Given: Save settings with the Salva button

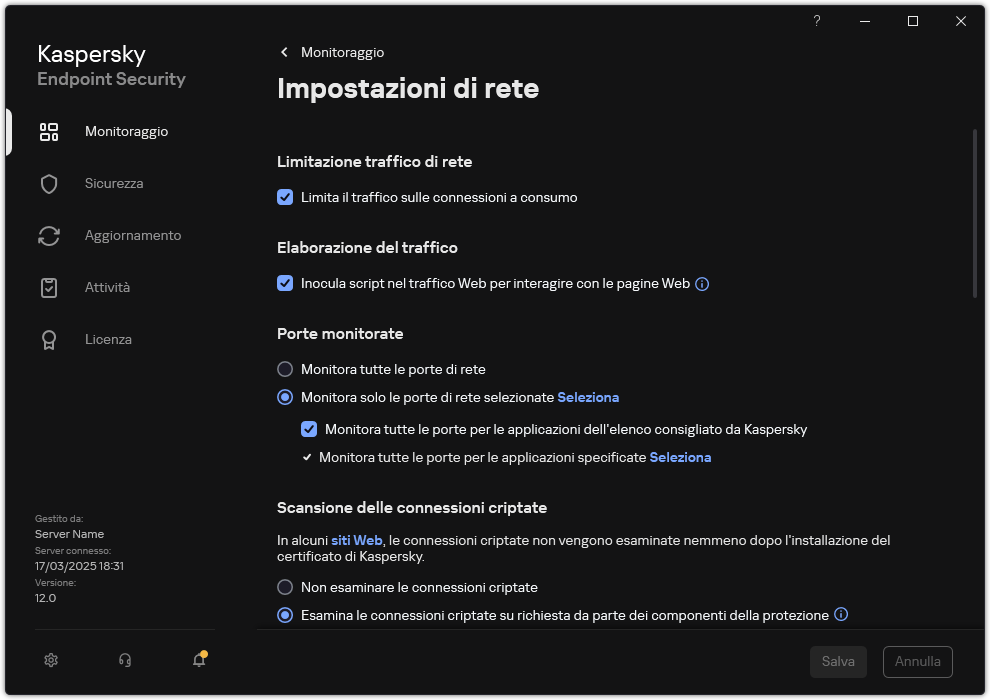Looking at the screenshot, I should click(838, 661).
